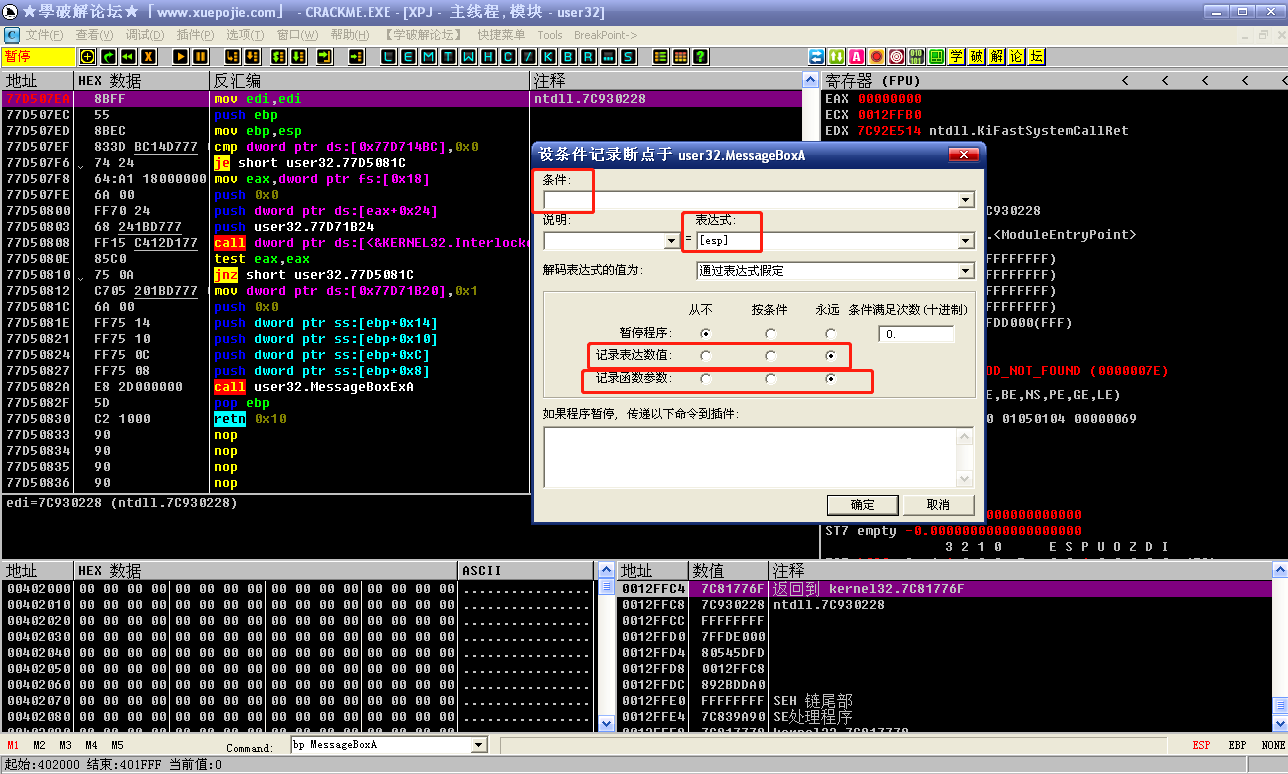Click the rewind (double left arrow) toolbar icon
The width and height of the screenshot is (1288, 774).
[x=128, y=57]
